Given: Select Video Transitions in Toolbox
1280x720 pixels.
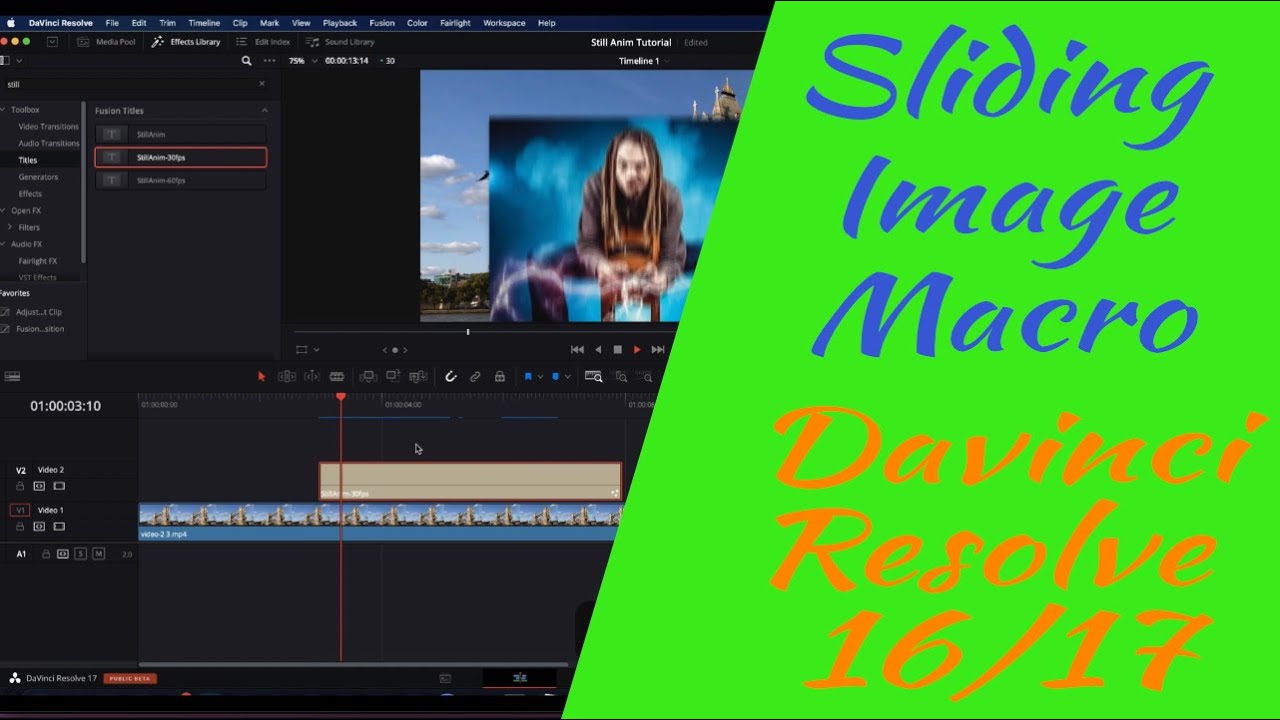Looking at the screenshot, I should click(48, 127).
